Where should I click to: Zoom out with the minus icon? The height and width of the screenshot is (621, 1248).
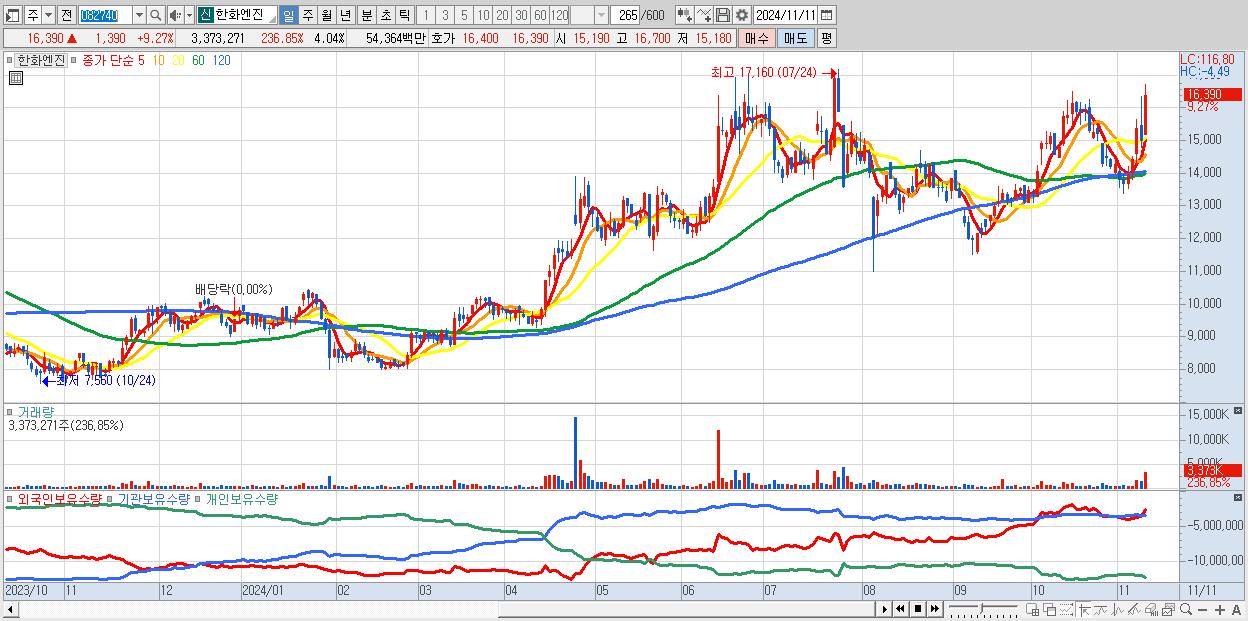pyautogui.click(x=1202, y=610)
